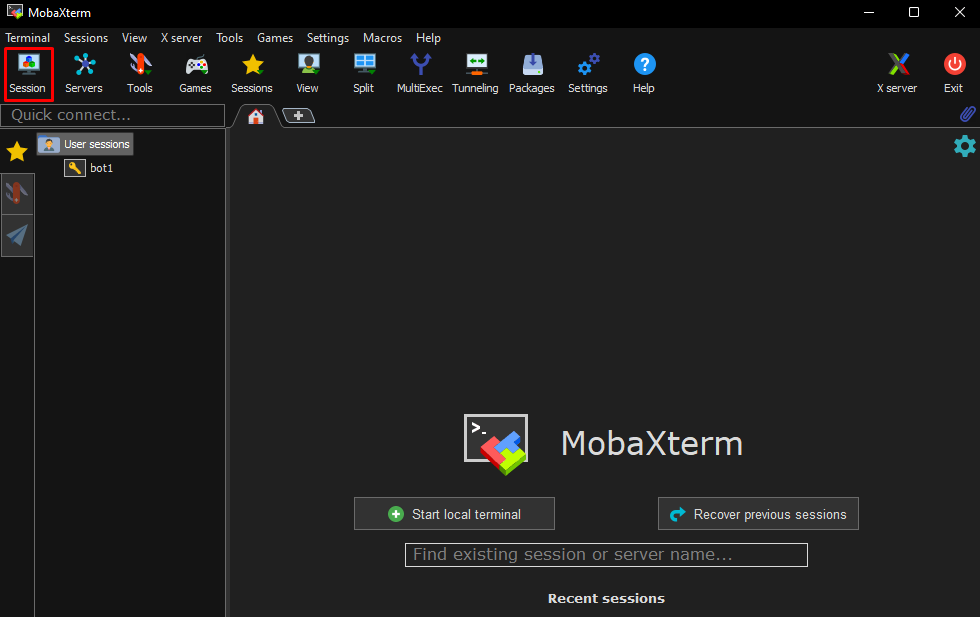Select the yellow star Sessions sidebar tab

(x=17, y=151)
